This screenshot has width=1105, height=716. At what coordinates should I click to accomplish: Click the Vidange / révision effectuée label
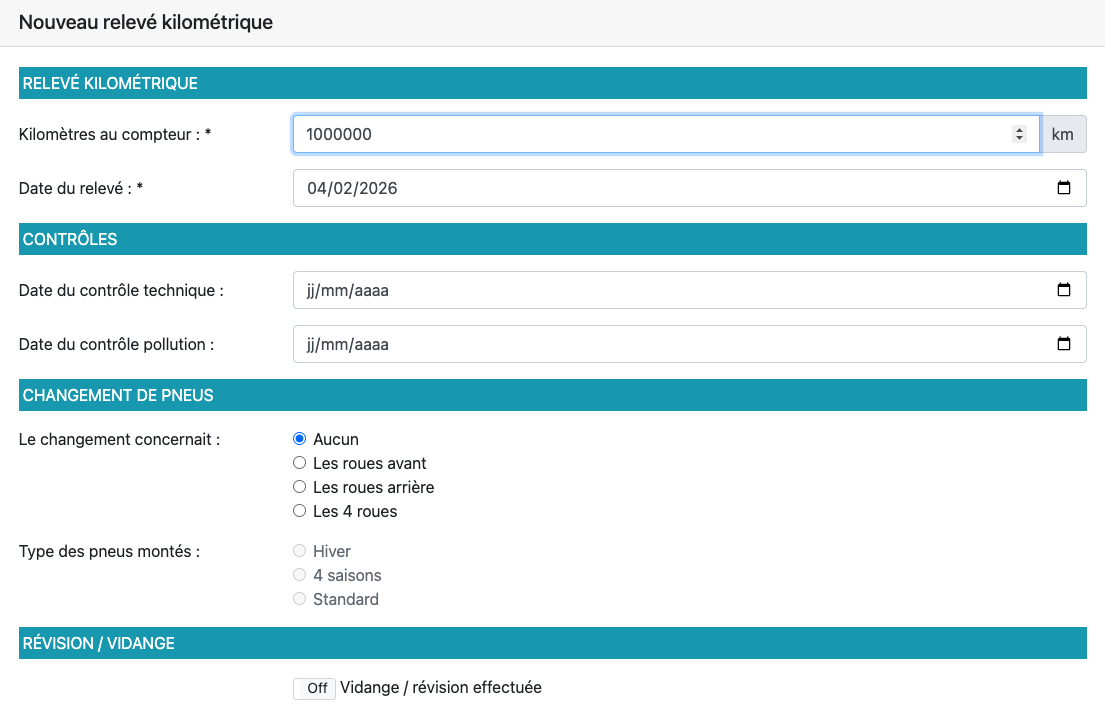click(x=441, y=688)
